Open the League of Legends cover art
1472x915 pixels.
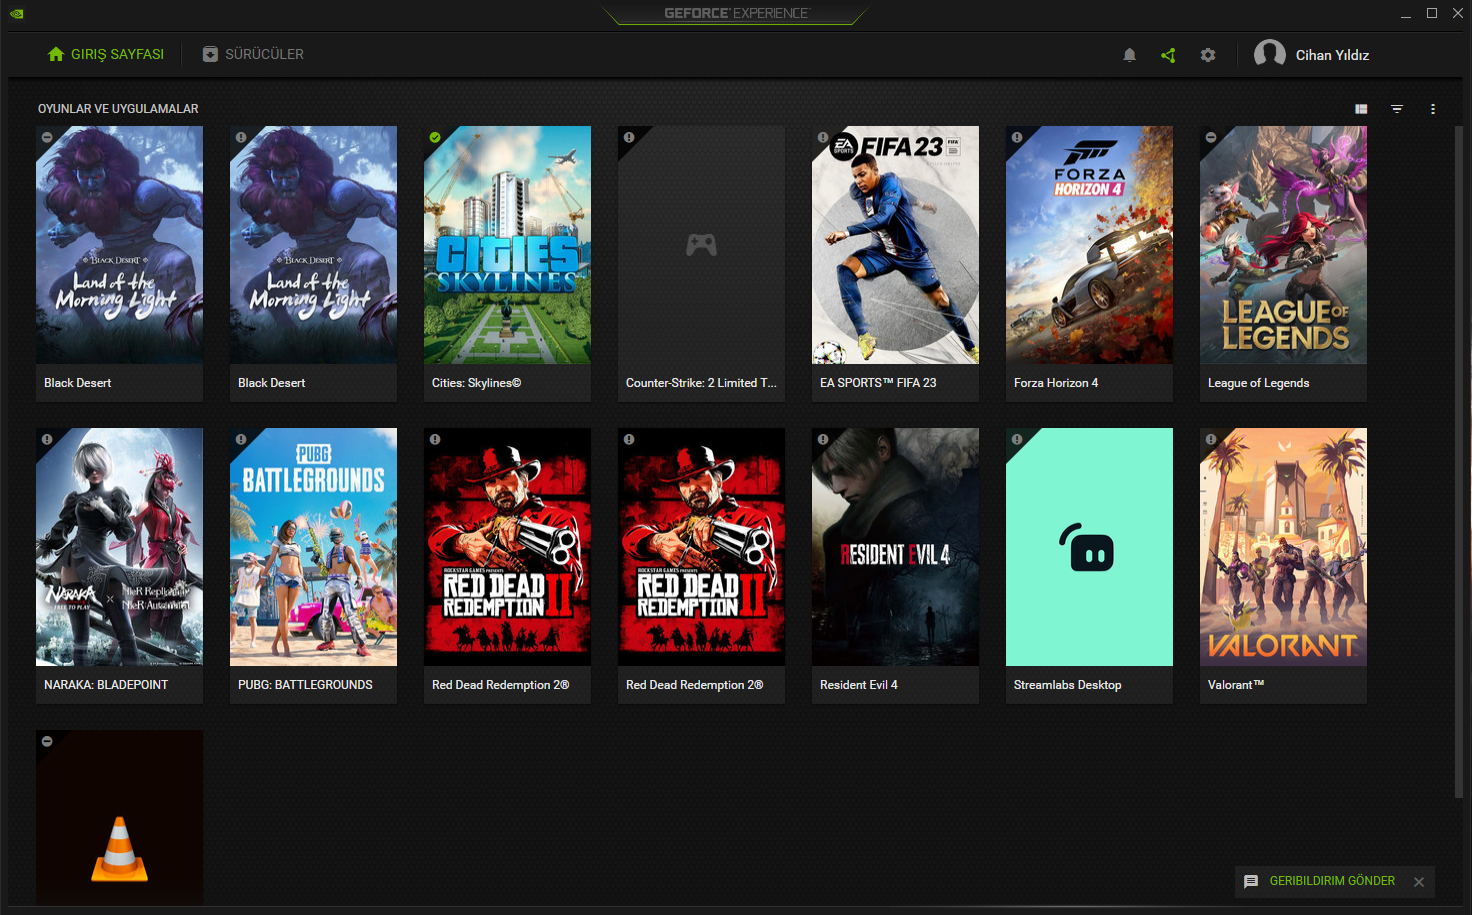(x=1283, y=245)
